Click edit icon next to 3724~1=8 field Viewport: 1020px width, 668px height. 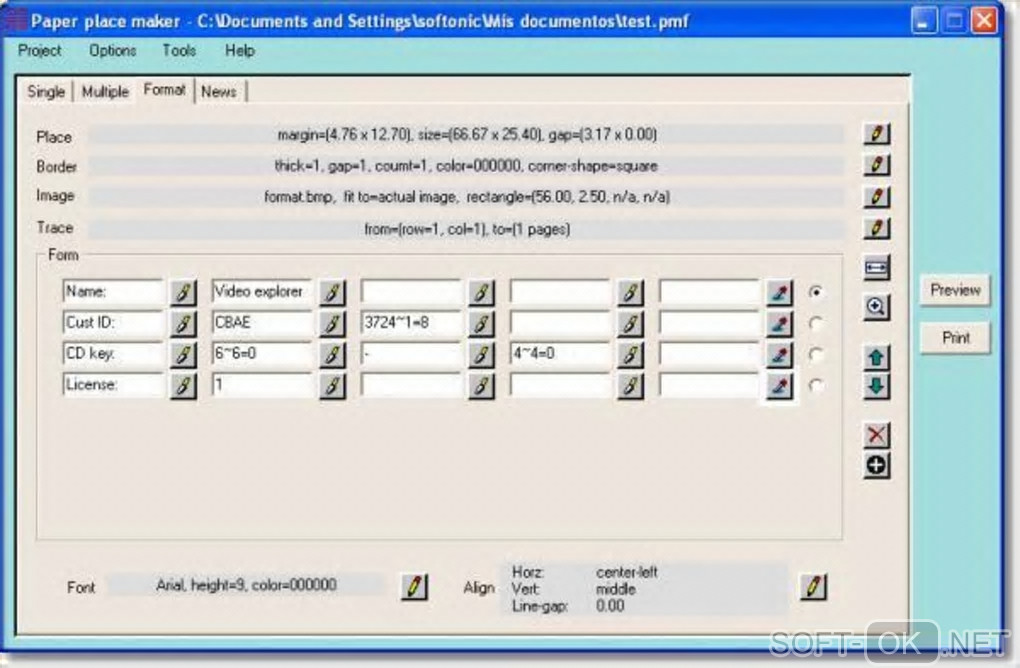click(x=481, y=323)
